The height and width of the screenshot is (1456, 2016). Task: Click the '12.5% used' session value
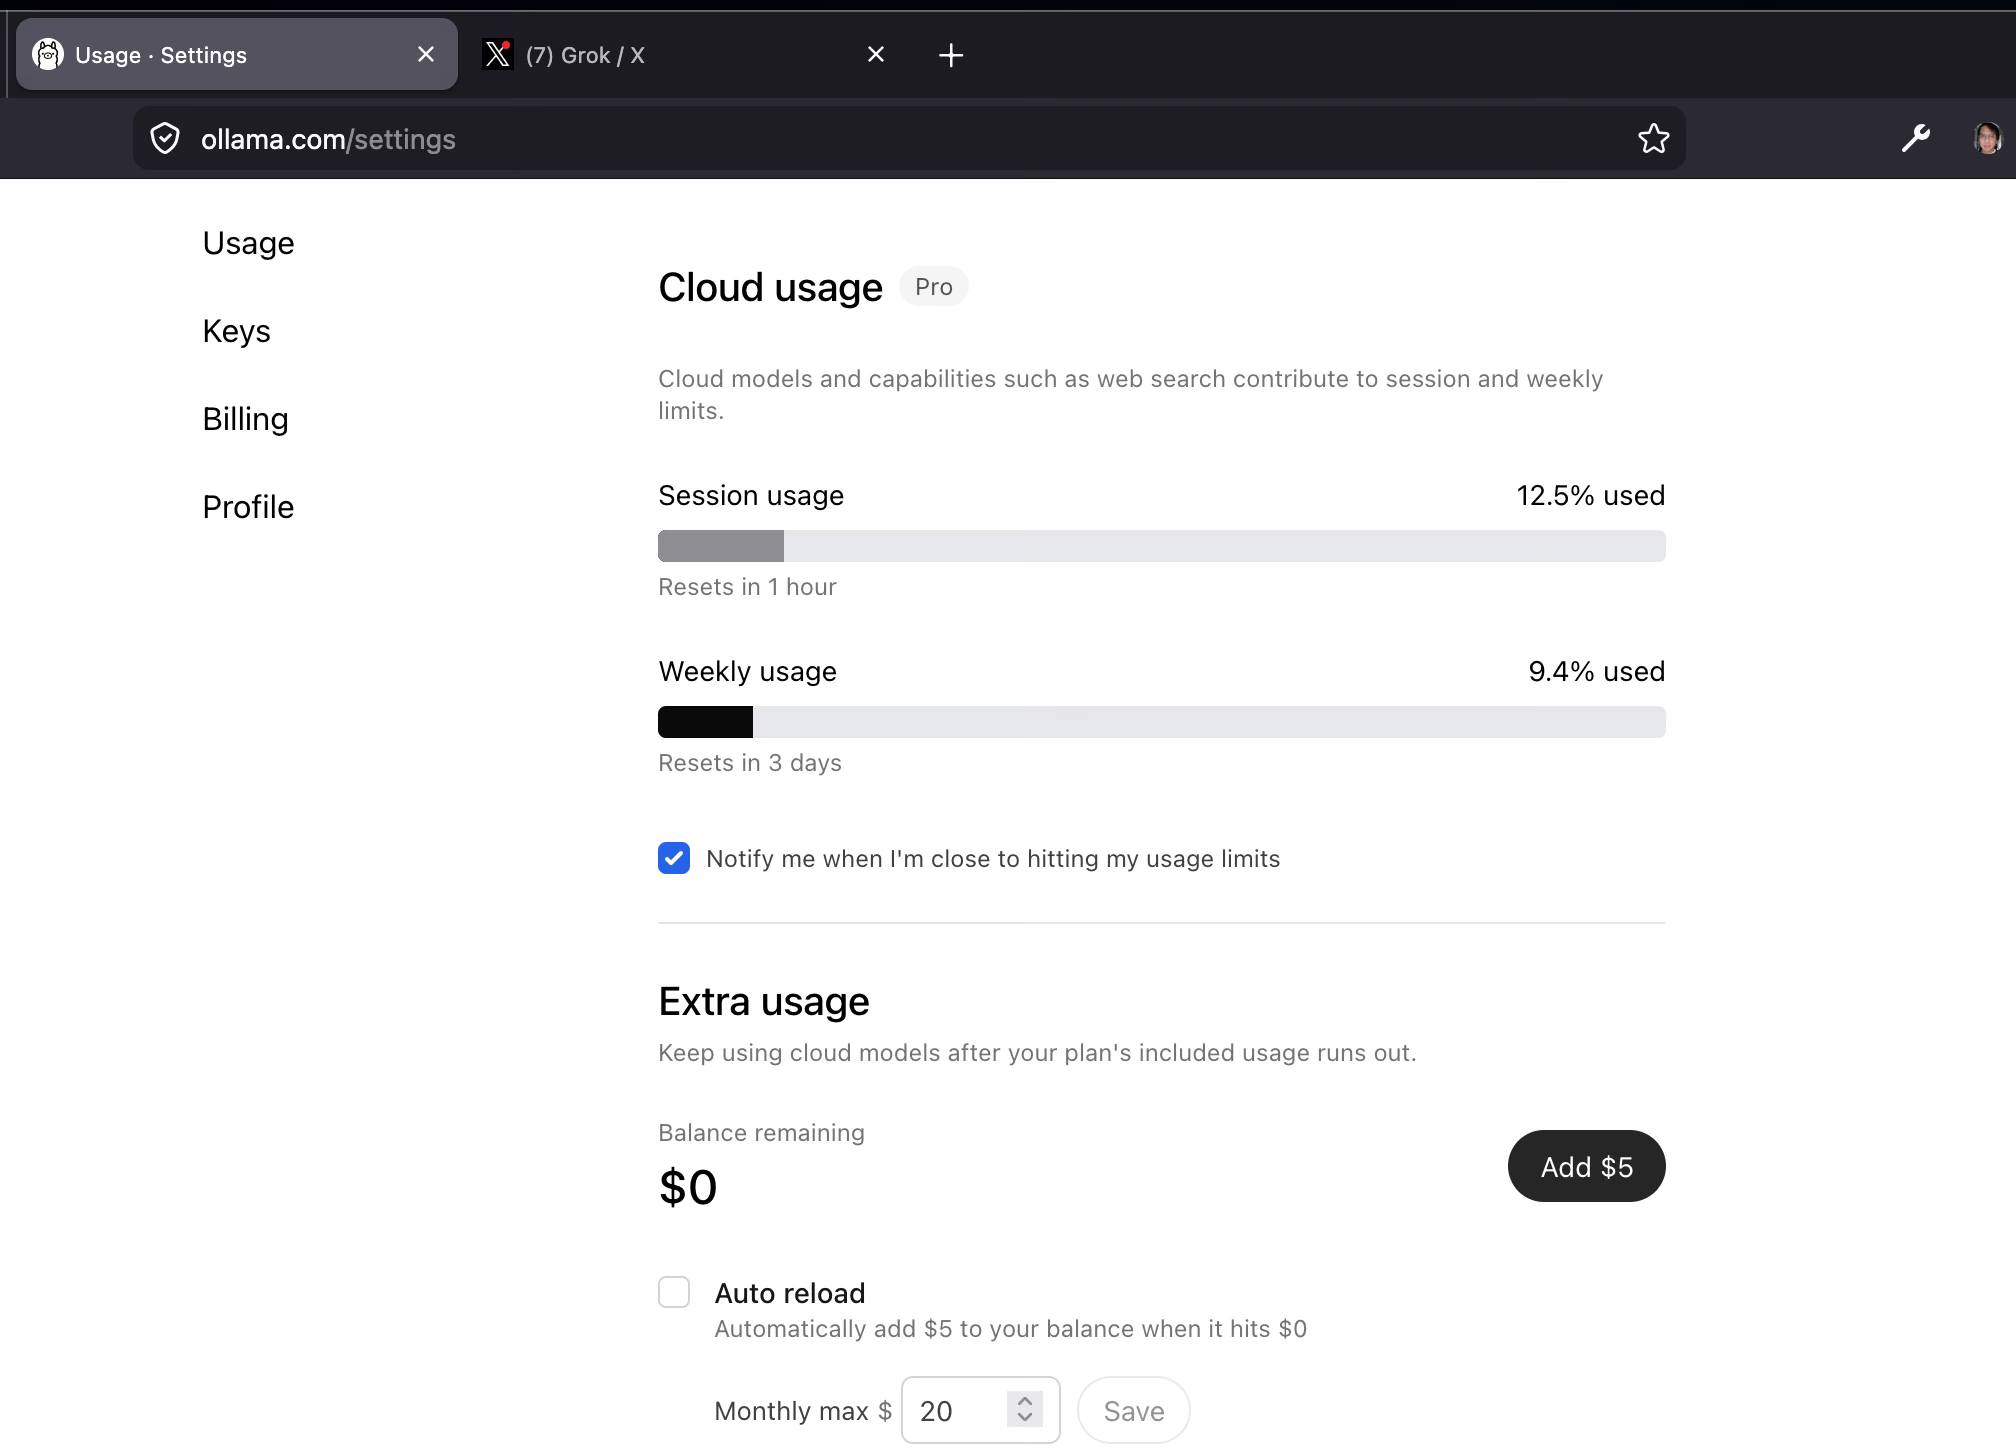(x=1590, y=495)
